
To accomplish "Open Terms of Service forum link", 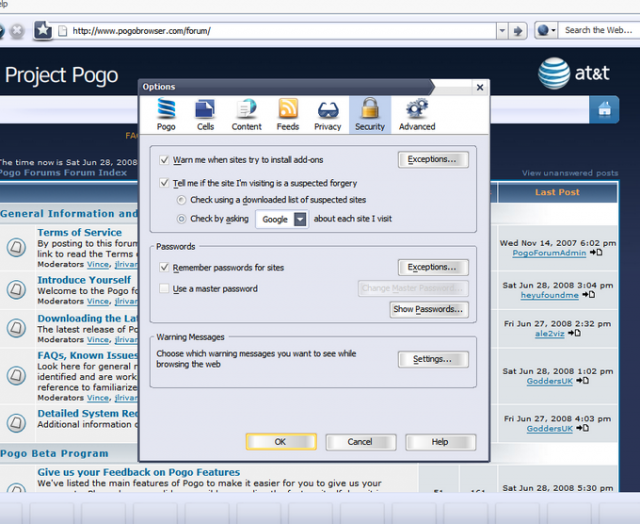I will (x=80, y=232).
